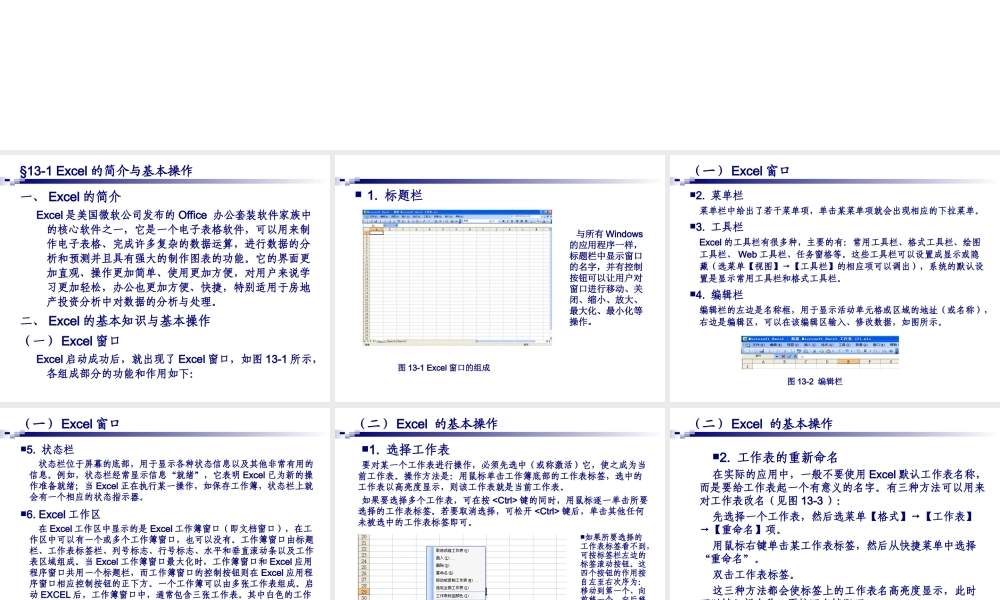
Task: Open the slide with heading 2. 菜单栏
Action: pyautogui.click(x=835, y=278)
